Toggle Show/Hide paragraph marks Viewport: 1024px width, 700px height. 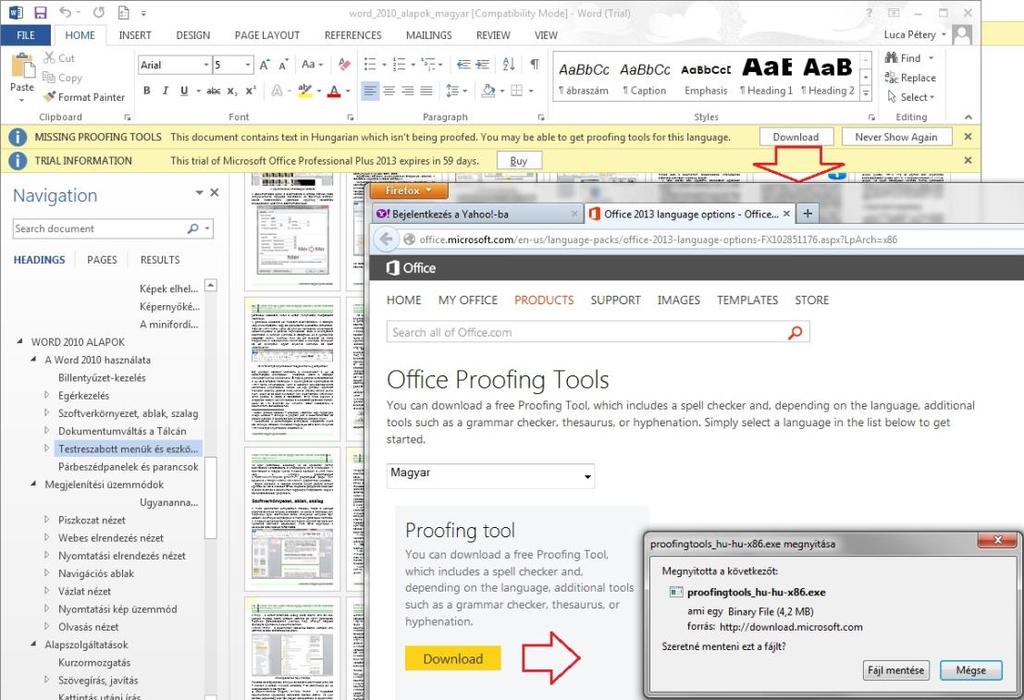pos(535,64)
